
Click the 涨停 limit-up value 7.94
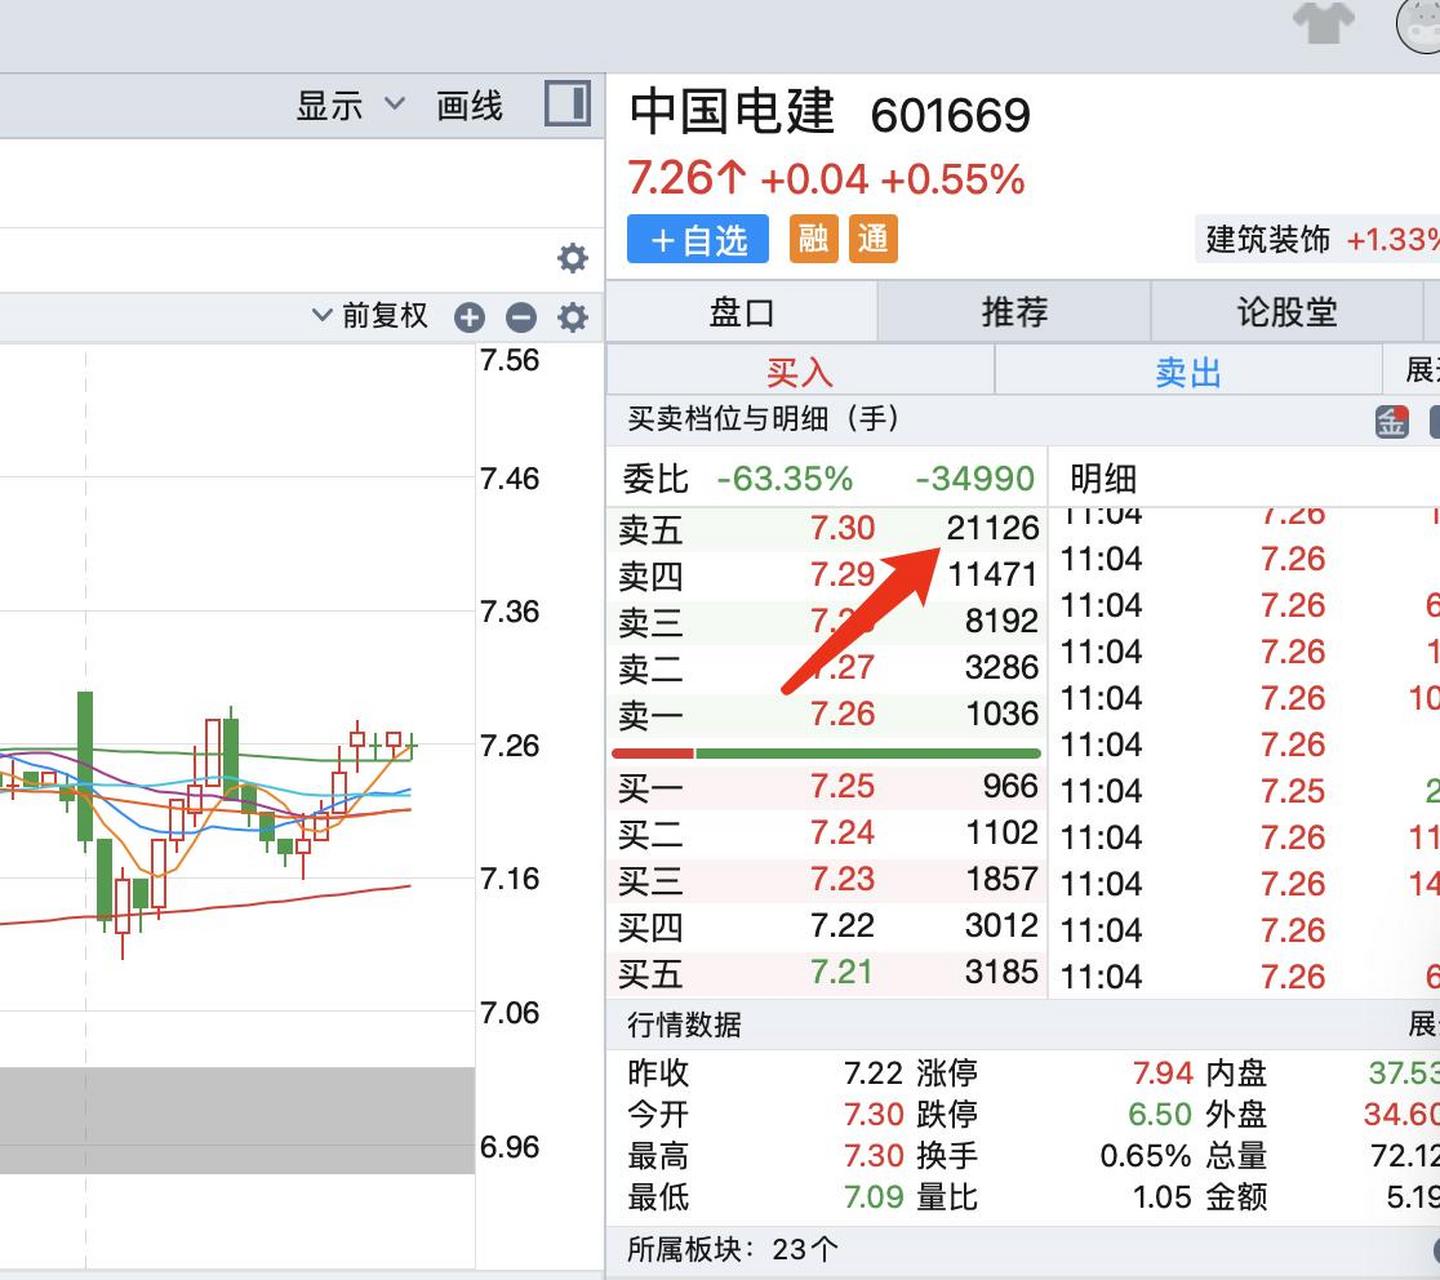(x=1163, y=1073)
